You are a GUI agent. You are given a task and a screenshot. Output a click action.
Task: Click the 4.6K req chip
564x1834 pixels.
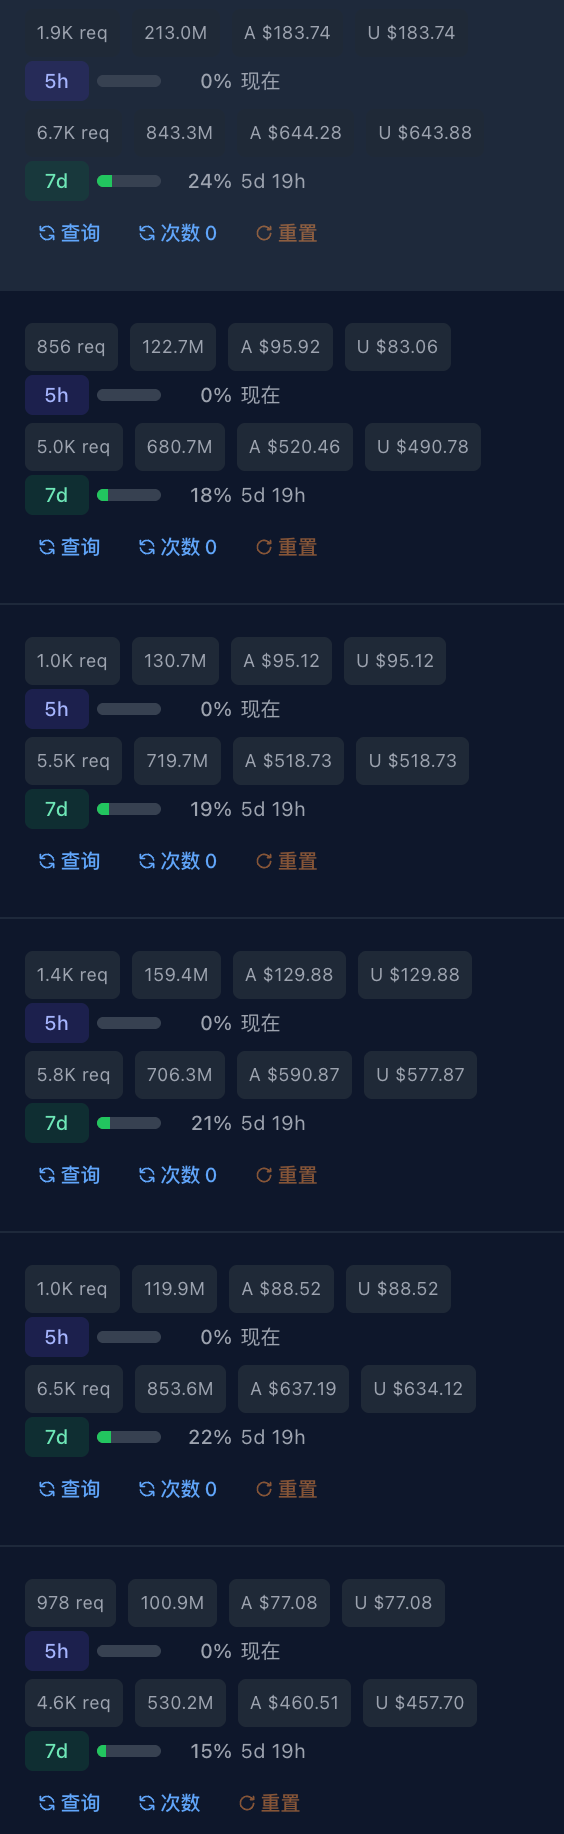tap(74, 1703)
